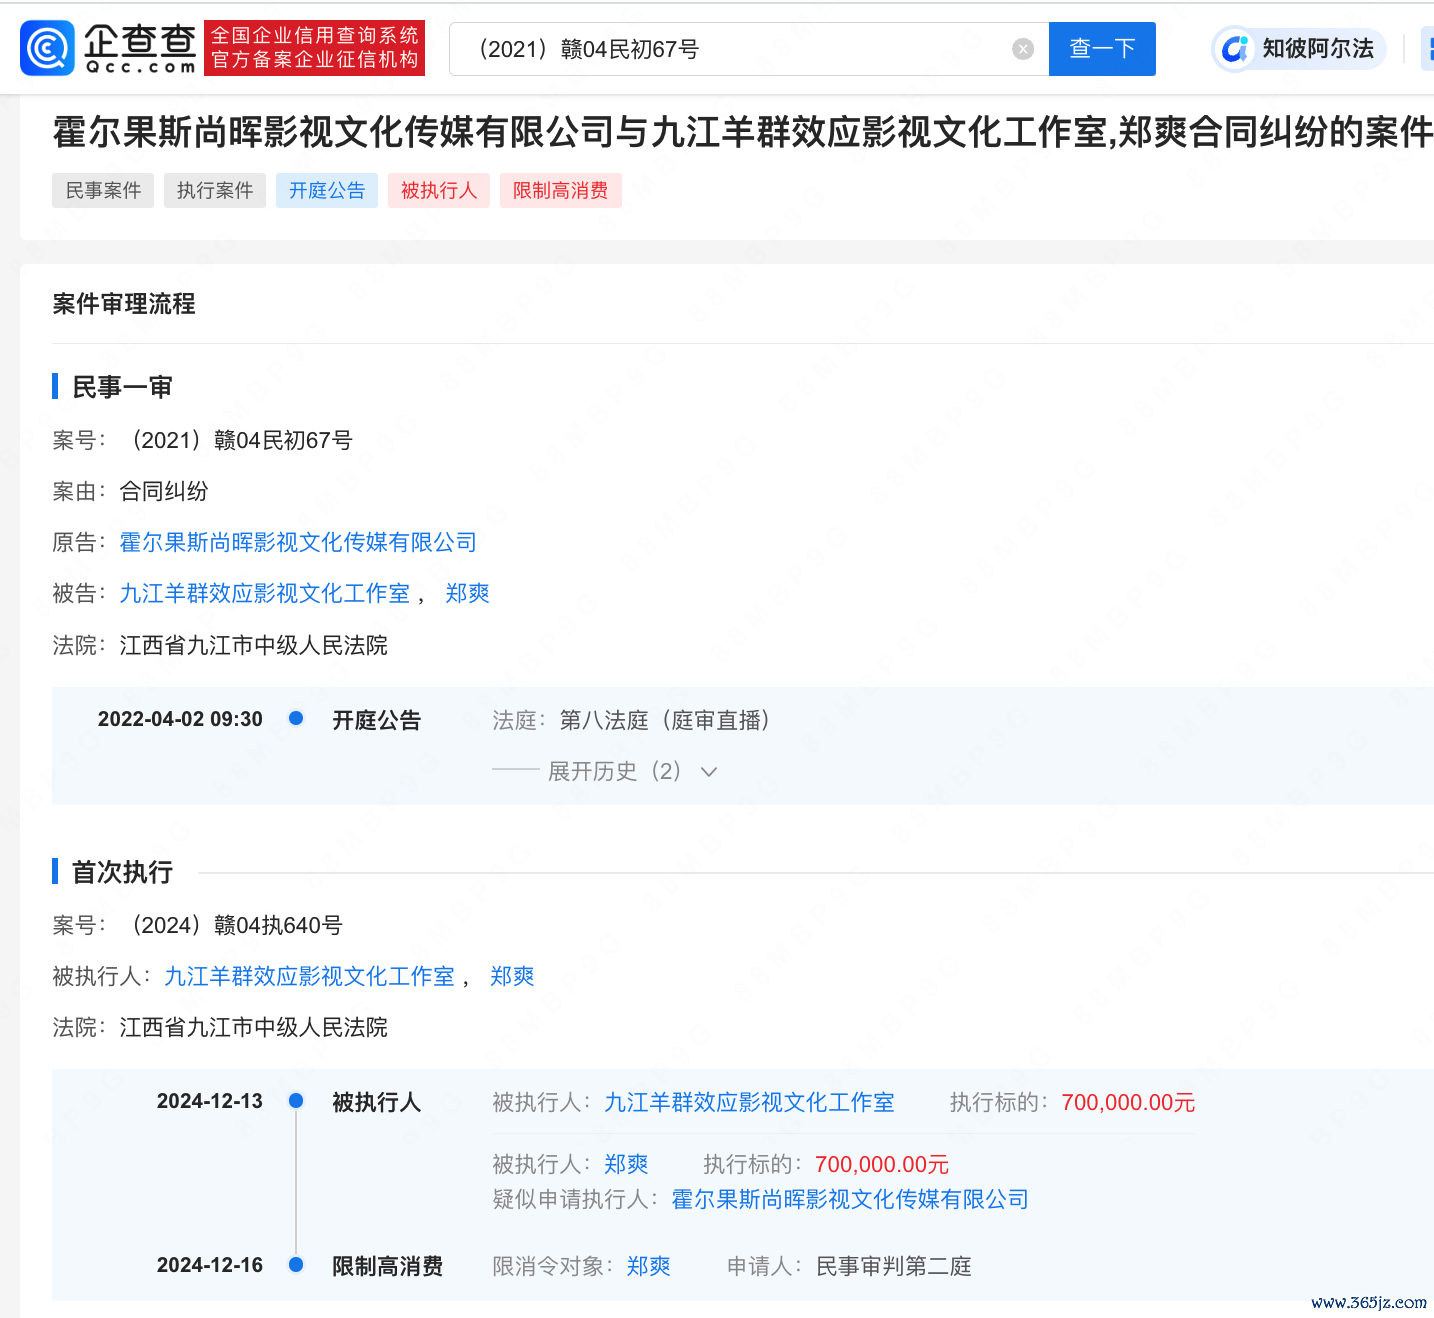The image size is (1434, 1318).
Task: Click first 700,000.00元 amount for 九江羊群效应
Action: pyautogui.click(x=1128, y=1102)
